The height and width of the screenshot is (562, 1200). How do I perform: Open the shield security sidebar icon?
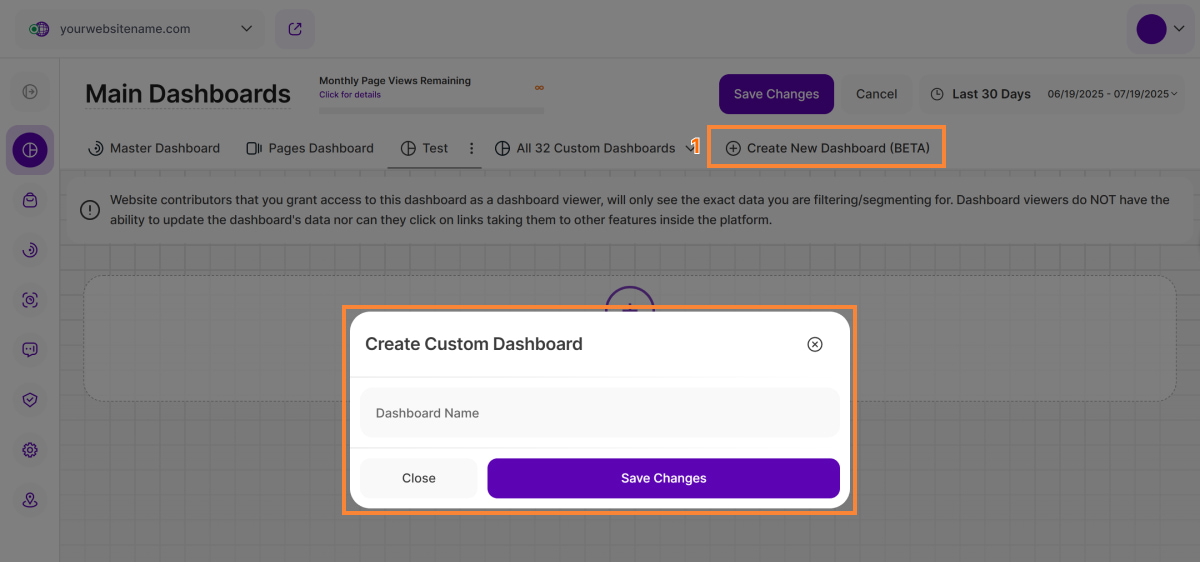click(x=30, y=400)
